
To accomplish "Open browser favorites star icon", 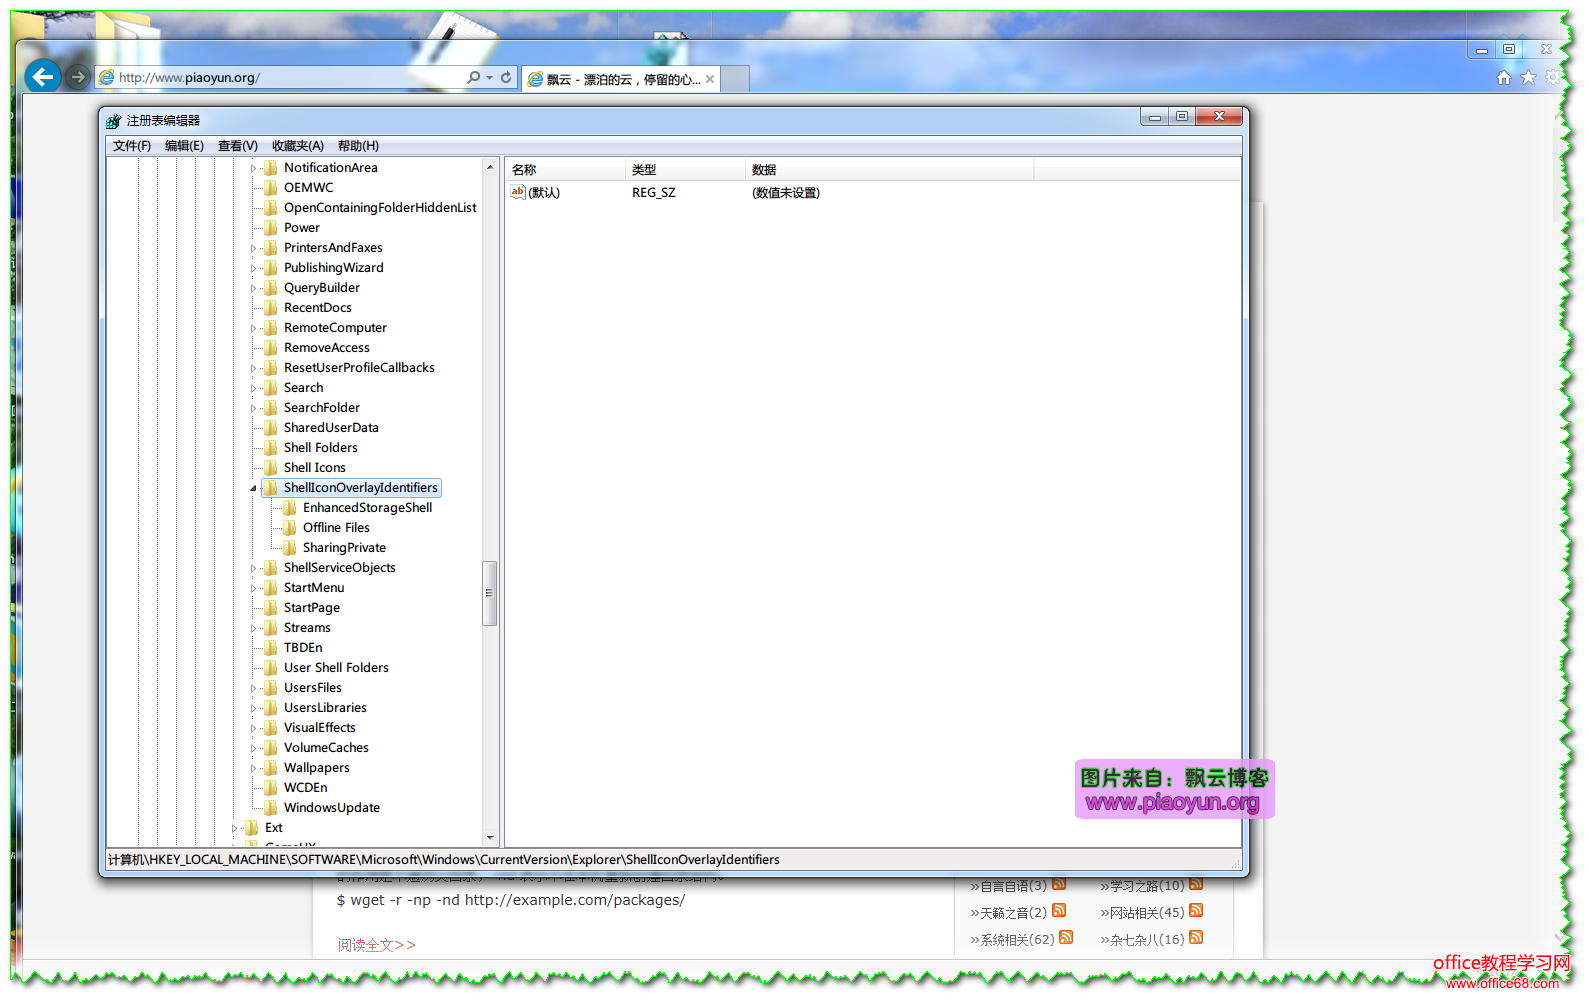I will pos(1528,77).
